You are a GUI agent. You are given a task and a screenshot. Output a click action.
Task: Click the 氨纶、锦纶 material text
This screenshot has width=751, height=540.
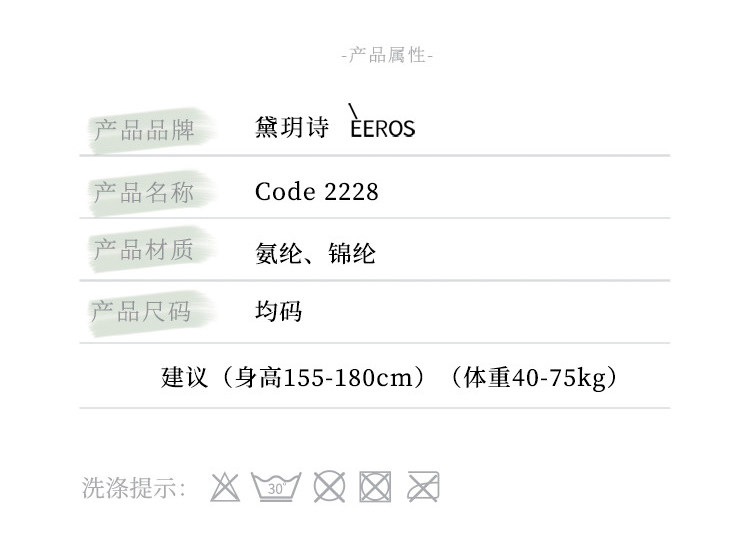pyautogui.click(x=315, y=254)
